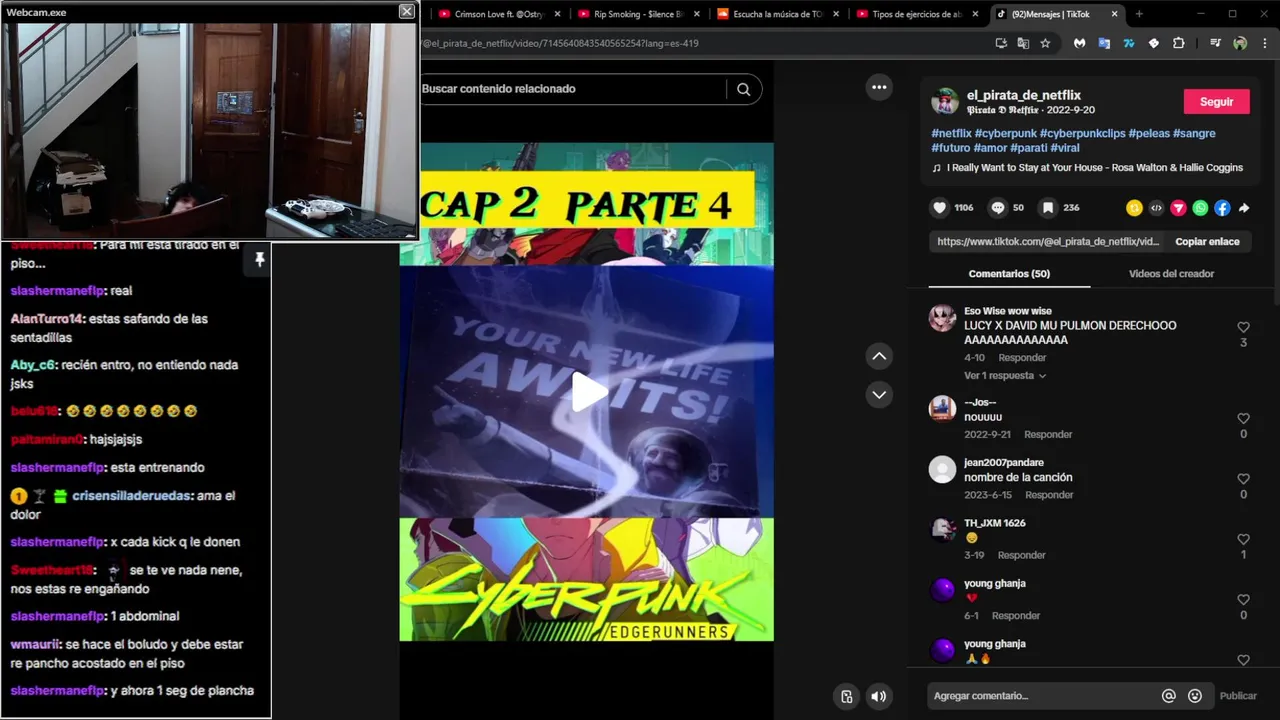Open el_pirata_de_netflix profile name
Image resolution: width=1280 pixels, height=720 pixels.
pyautogui.click(x=1023, y=95)
